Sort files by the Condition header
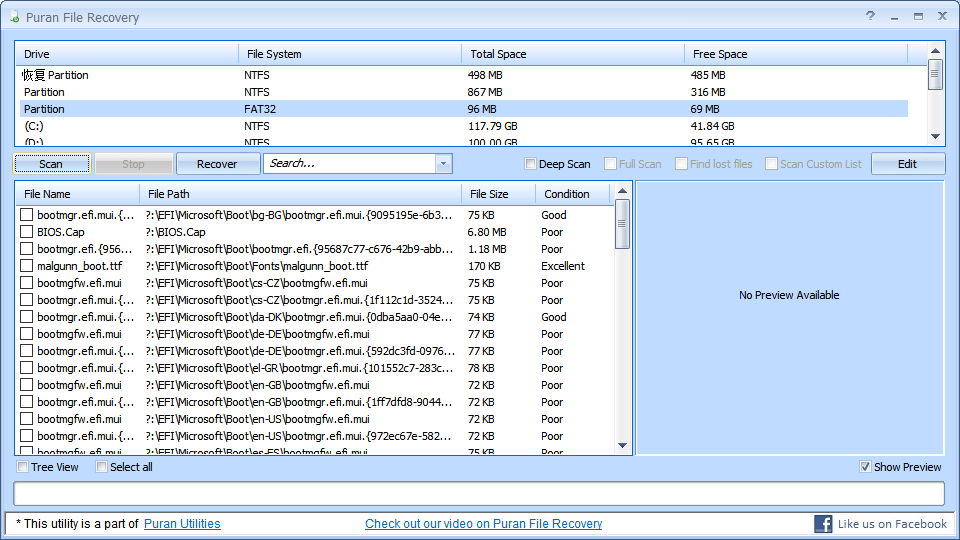Screen dimensions: 960x540 click(573, 194)
